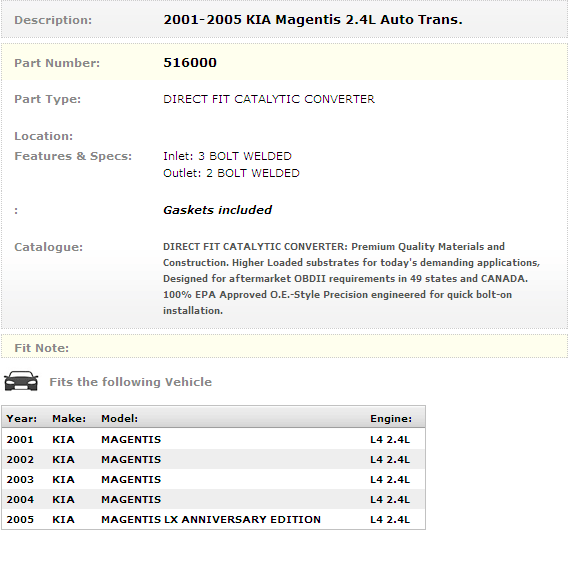
Task: Click the Year column header
Action: [x=21, y=418]
